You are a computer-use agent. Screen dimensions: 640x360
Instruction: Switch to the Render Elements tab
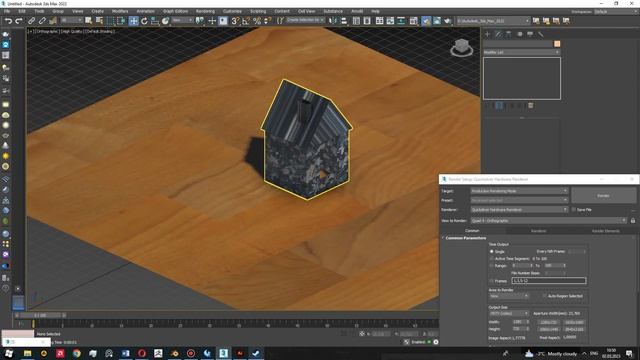(605, 231)
